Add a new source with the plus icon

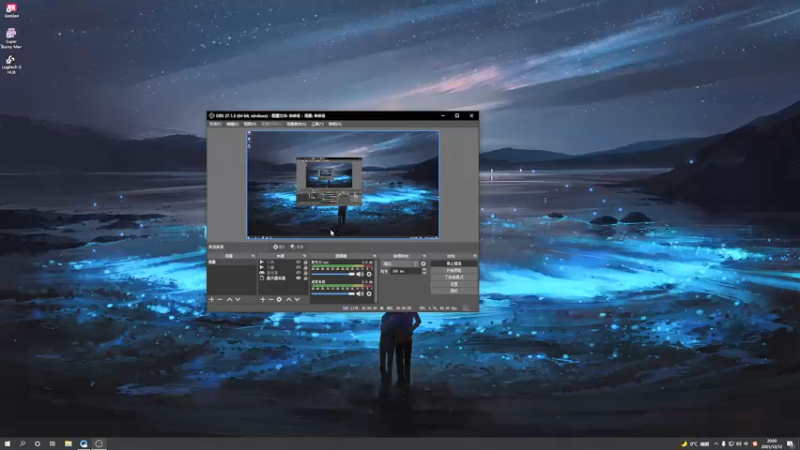click(263, 299)
